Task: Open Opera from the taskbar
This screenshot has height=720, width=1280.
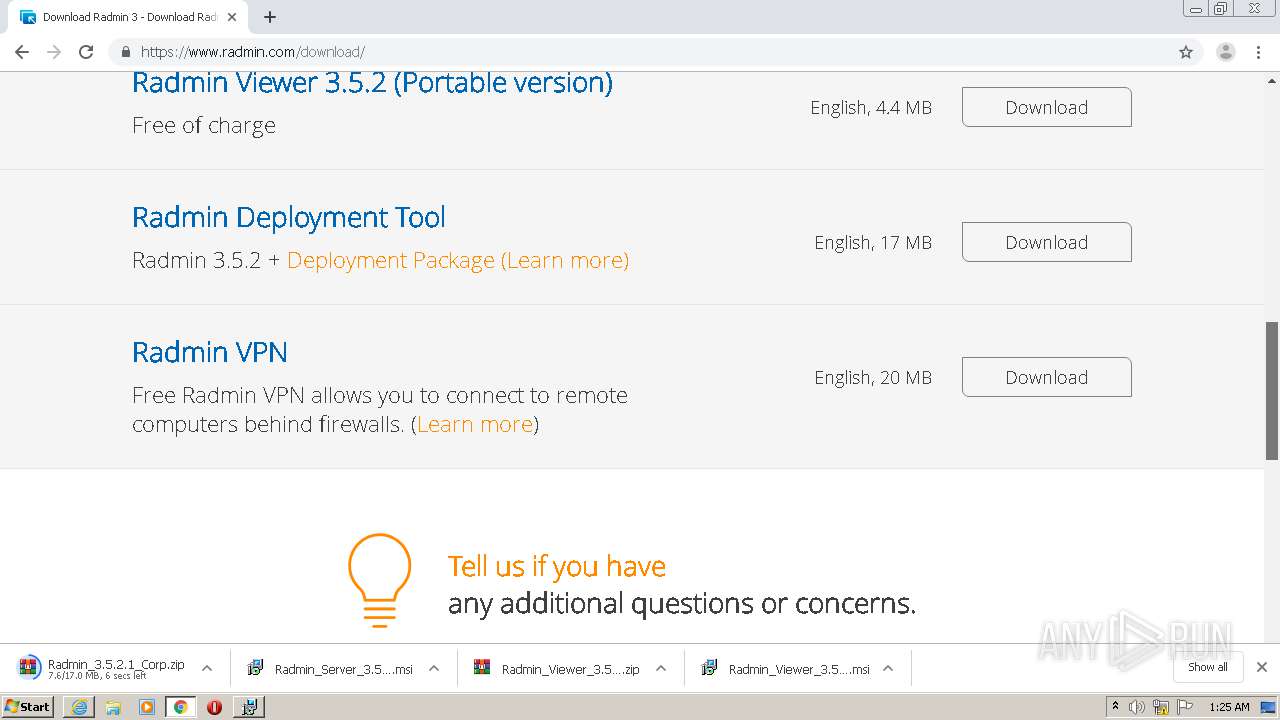Action: [214, 707]
